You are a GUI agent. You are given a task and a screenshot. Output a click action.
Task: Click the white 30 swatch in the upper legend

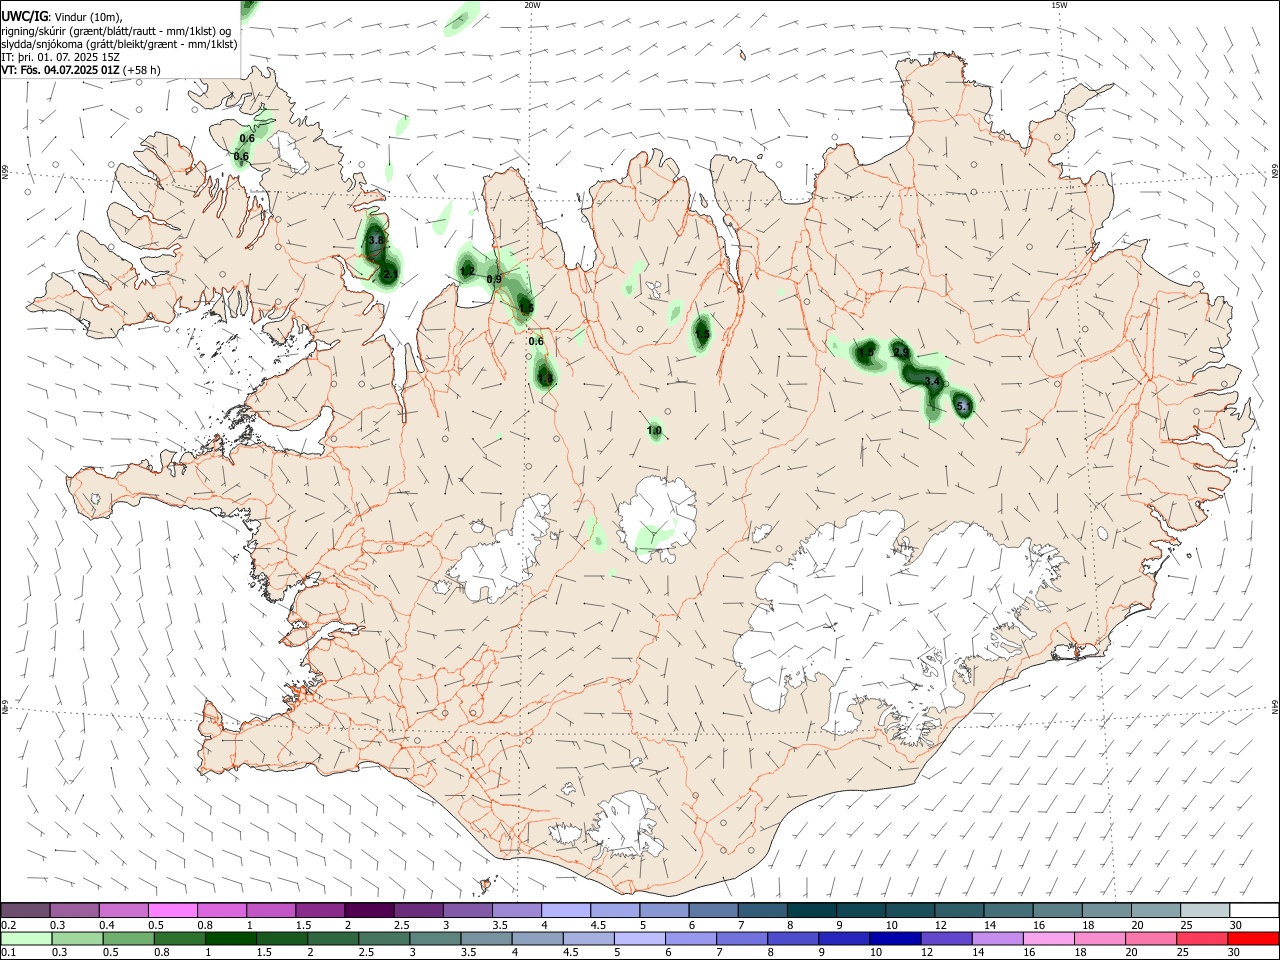[1253, 910]
